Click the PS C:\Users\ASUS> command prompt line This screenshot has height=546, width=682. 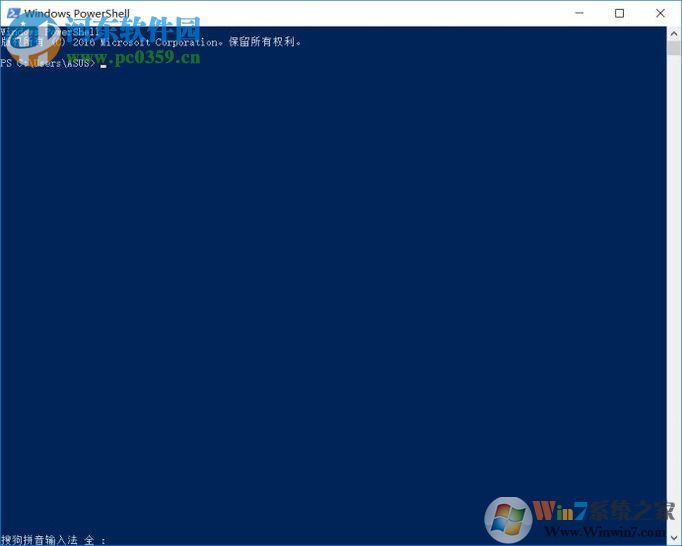(53, 64)
